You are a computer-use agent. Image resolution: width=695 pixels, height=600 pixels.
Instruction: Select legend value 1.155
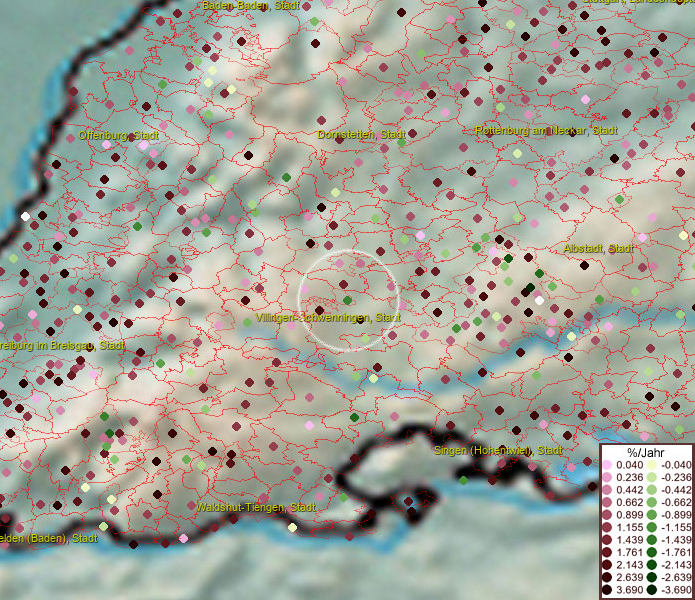point(629,527)
